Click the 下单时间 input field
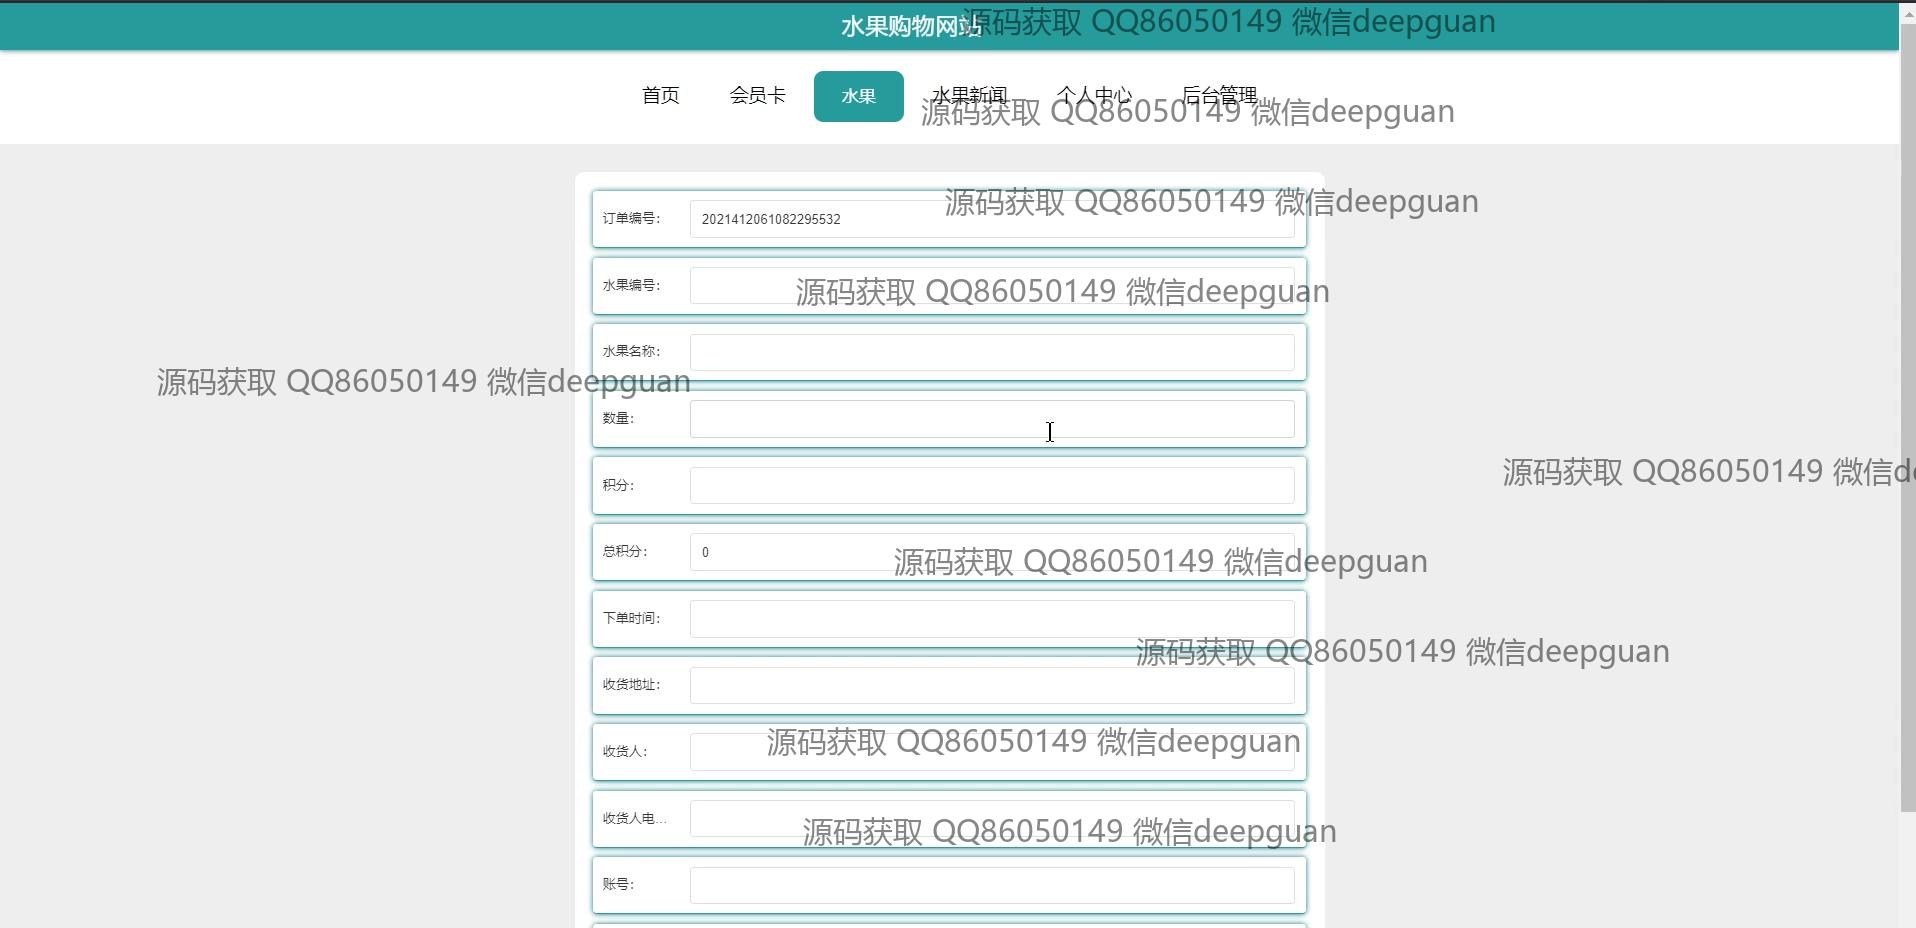Viewport: 1916px width, 928px height. pyautogui.click(x=990, y=619)
